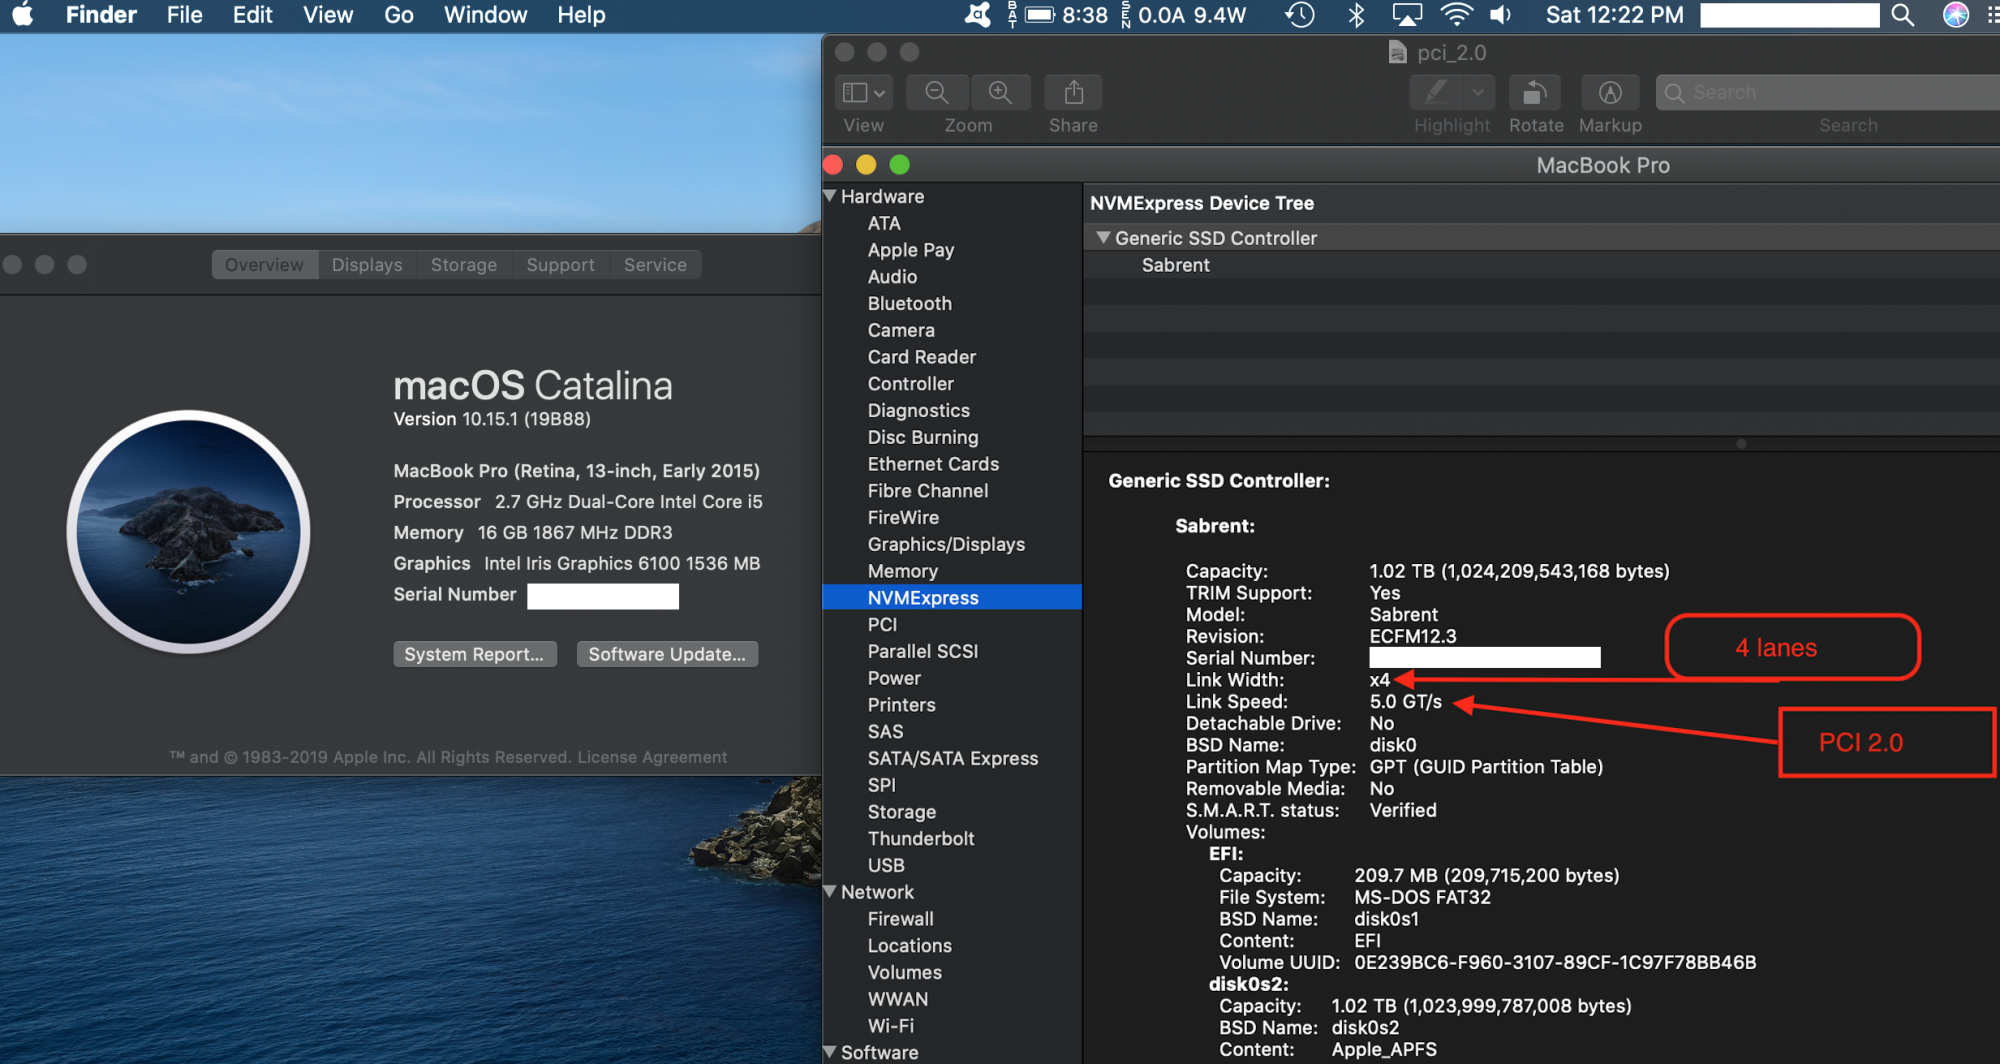Image resolution: width=2000 pixels, height=1064 pixels.
Task: Click the Software Update button
Action: (667, 654)
